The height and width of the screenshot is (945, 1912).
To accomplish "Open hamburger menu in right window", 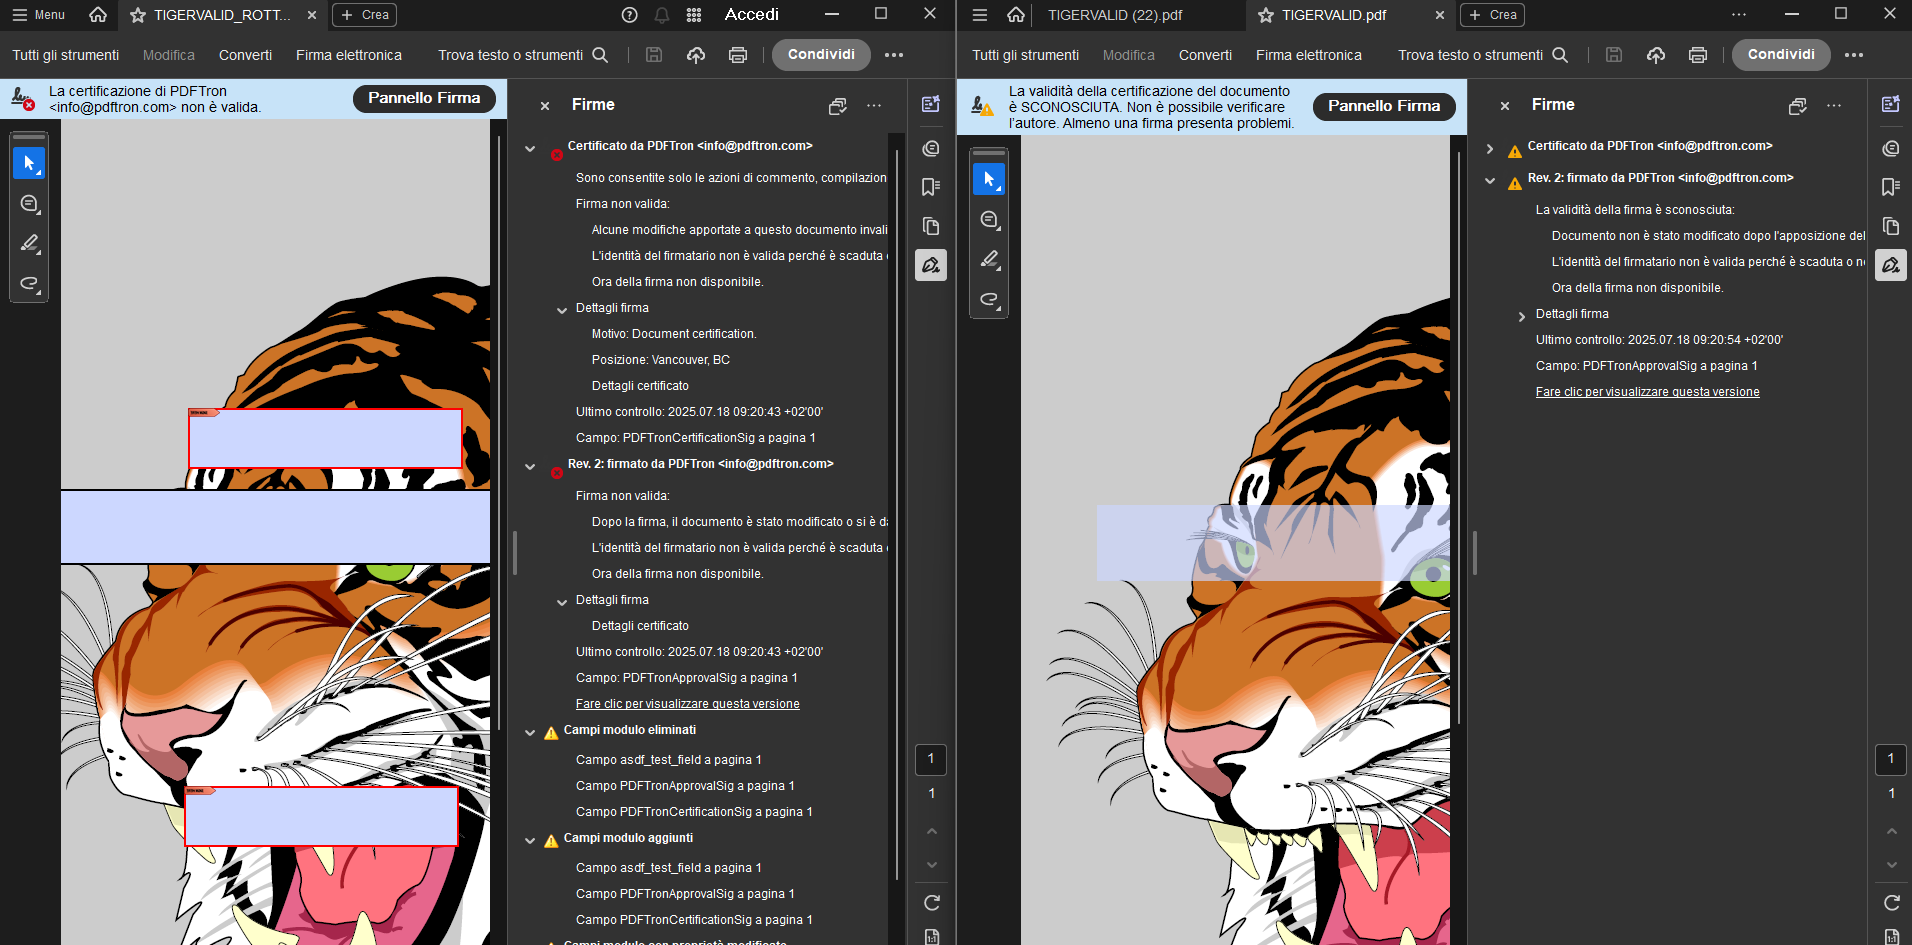I will tap(980, 15).
